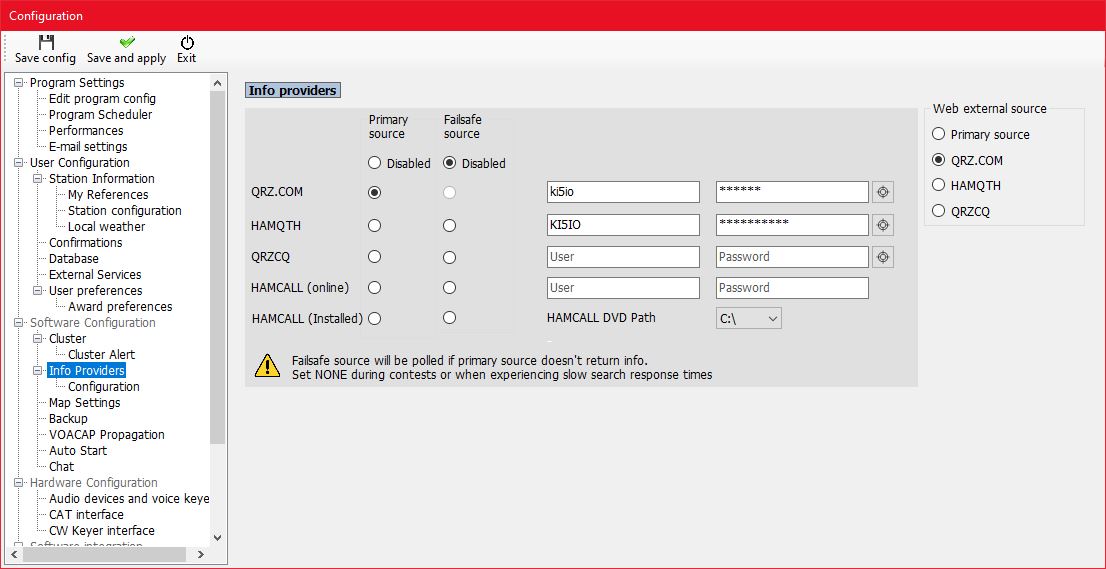
Task: Open Chat settings
Action: [61, 467]
